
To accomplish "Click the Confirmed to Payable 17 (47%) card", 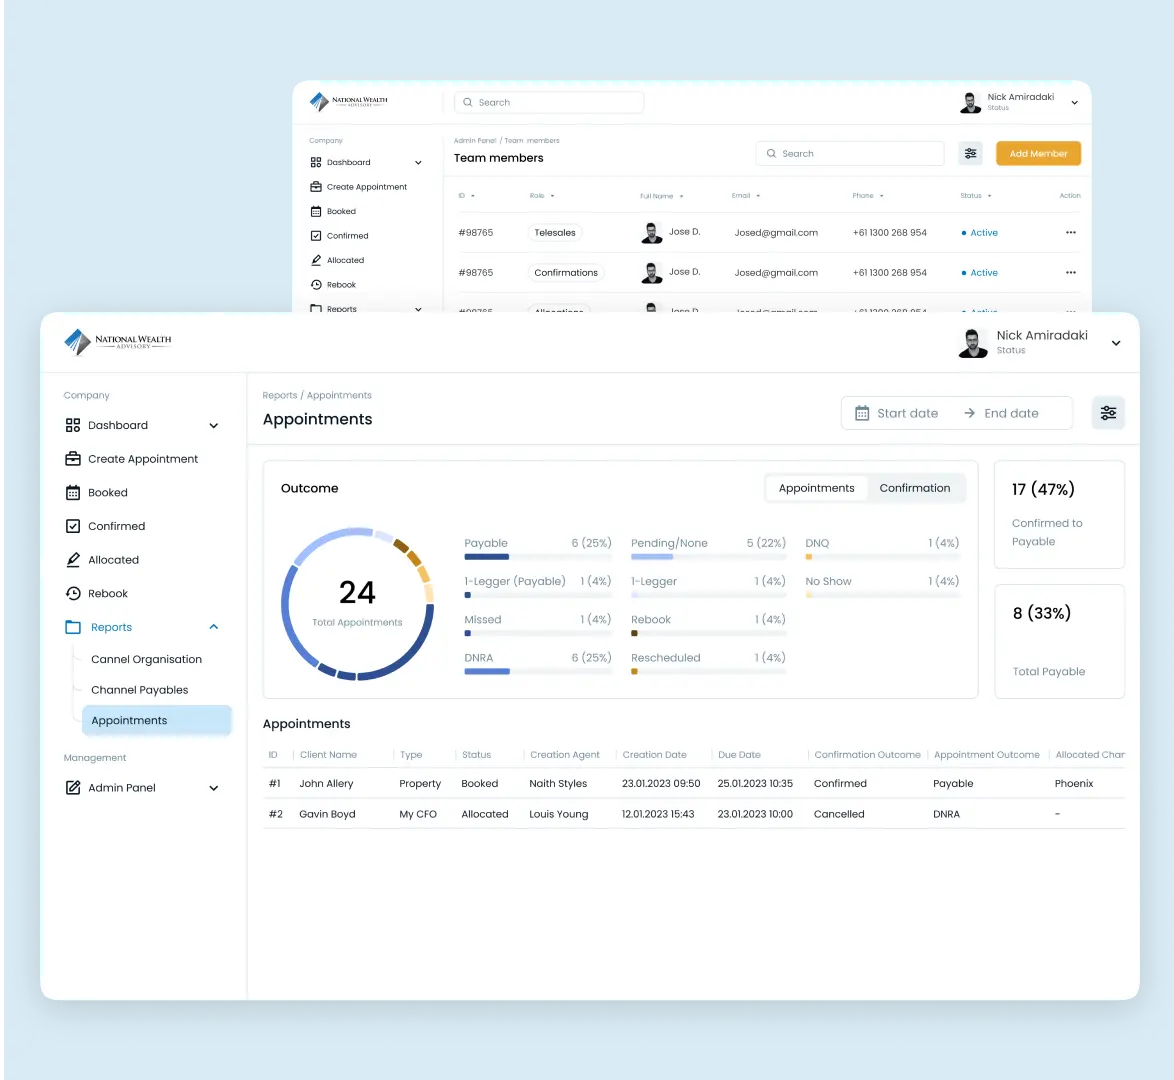I will point(1059,515).
